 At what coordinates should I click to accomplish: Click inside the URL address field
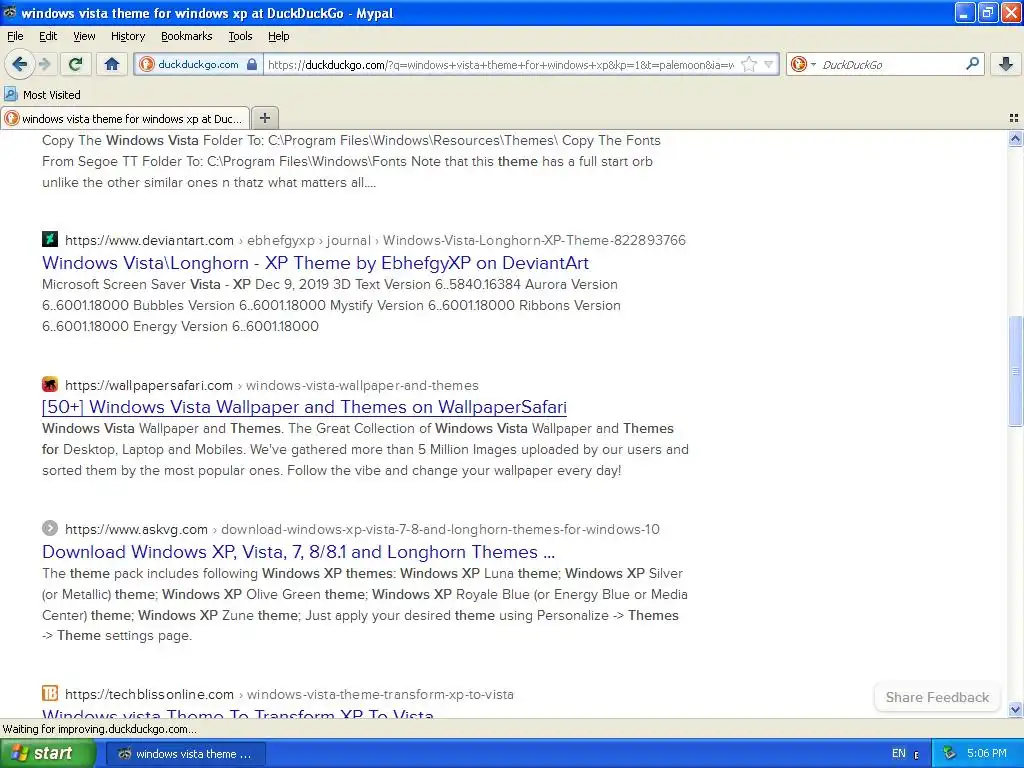point(501,65)
